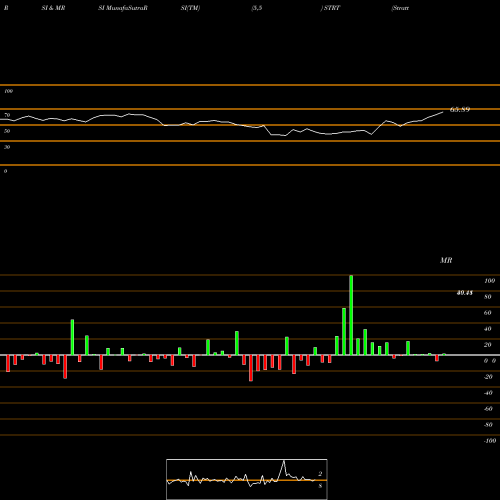Click the 'SI & MR' header text
Screen dimensions: 500x500
(53, 8)
